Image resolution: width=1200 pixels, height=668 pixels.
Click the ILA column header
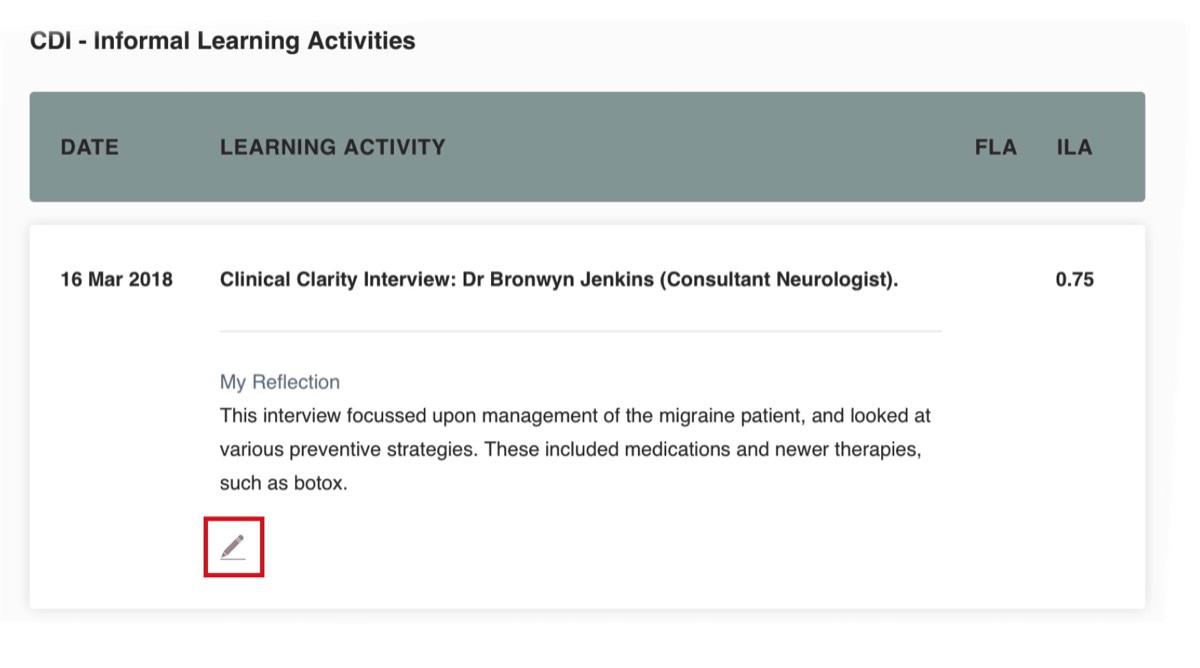point(1074,147)
